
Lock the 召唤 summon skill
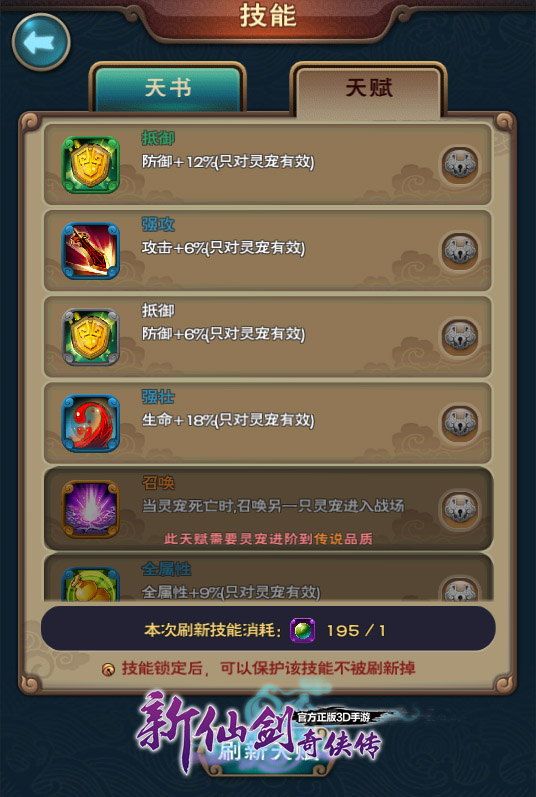click(460, 509)
